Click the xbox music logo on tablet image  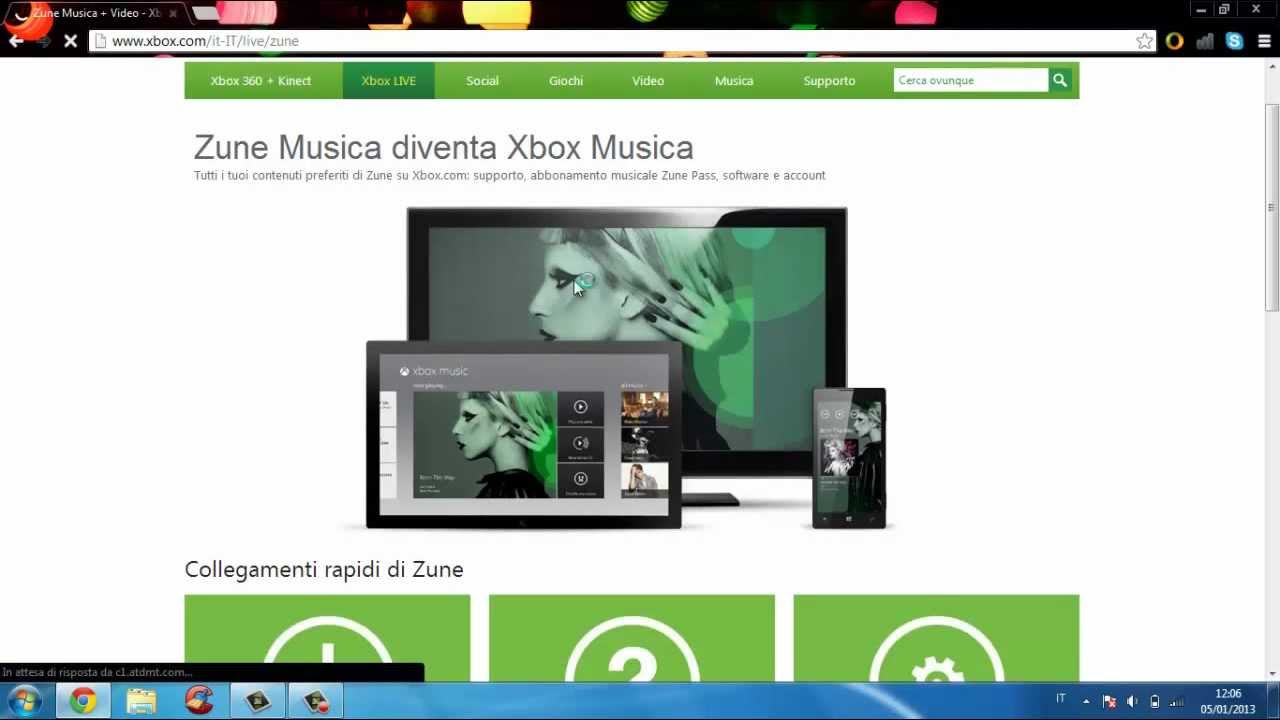(x=434, y=371)
